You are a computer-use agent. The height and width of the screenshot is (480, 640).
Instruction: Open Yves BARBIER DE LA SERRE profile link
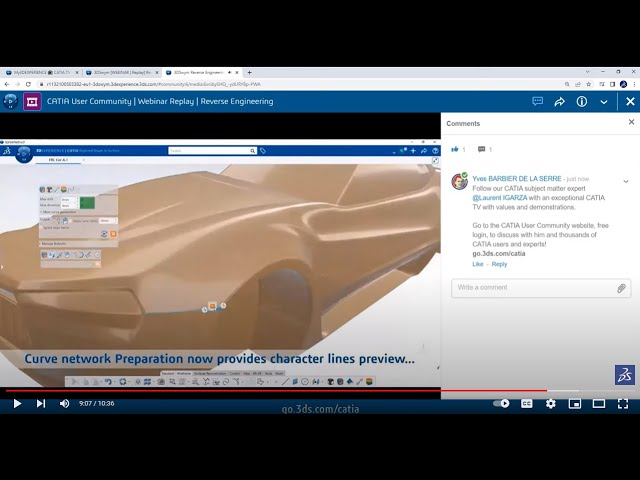[517, 179]
